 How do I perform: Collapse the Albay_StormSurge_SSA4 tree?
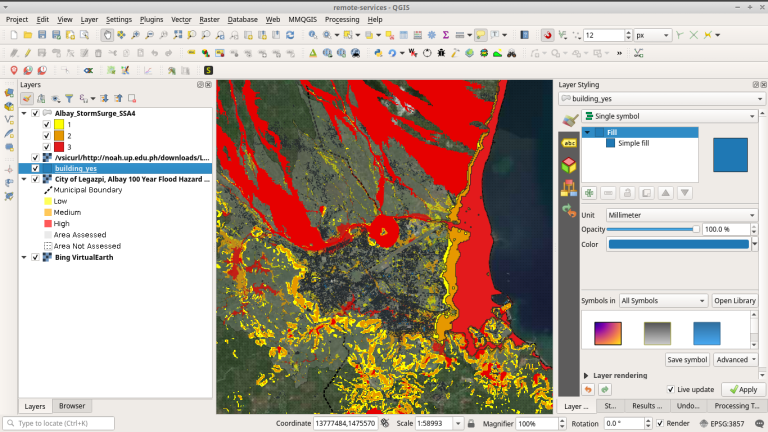point(24,113)
